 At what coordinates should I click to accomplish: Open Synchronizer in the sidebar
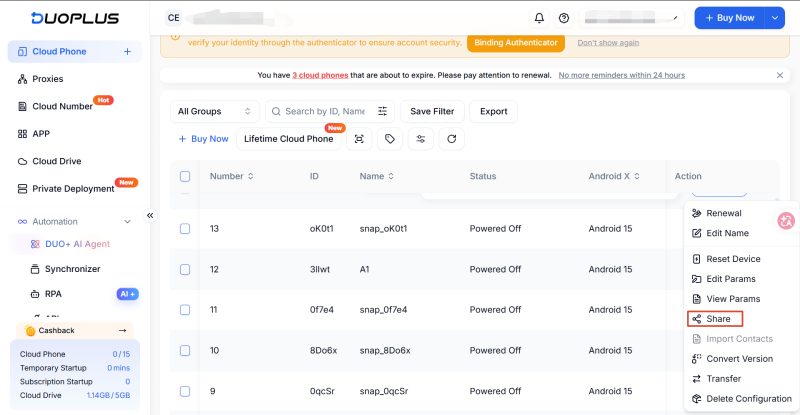coord(74,269)
